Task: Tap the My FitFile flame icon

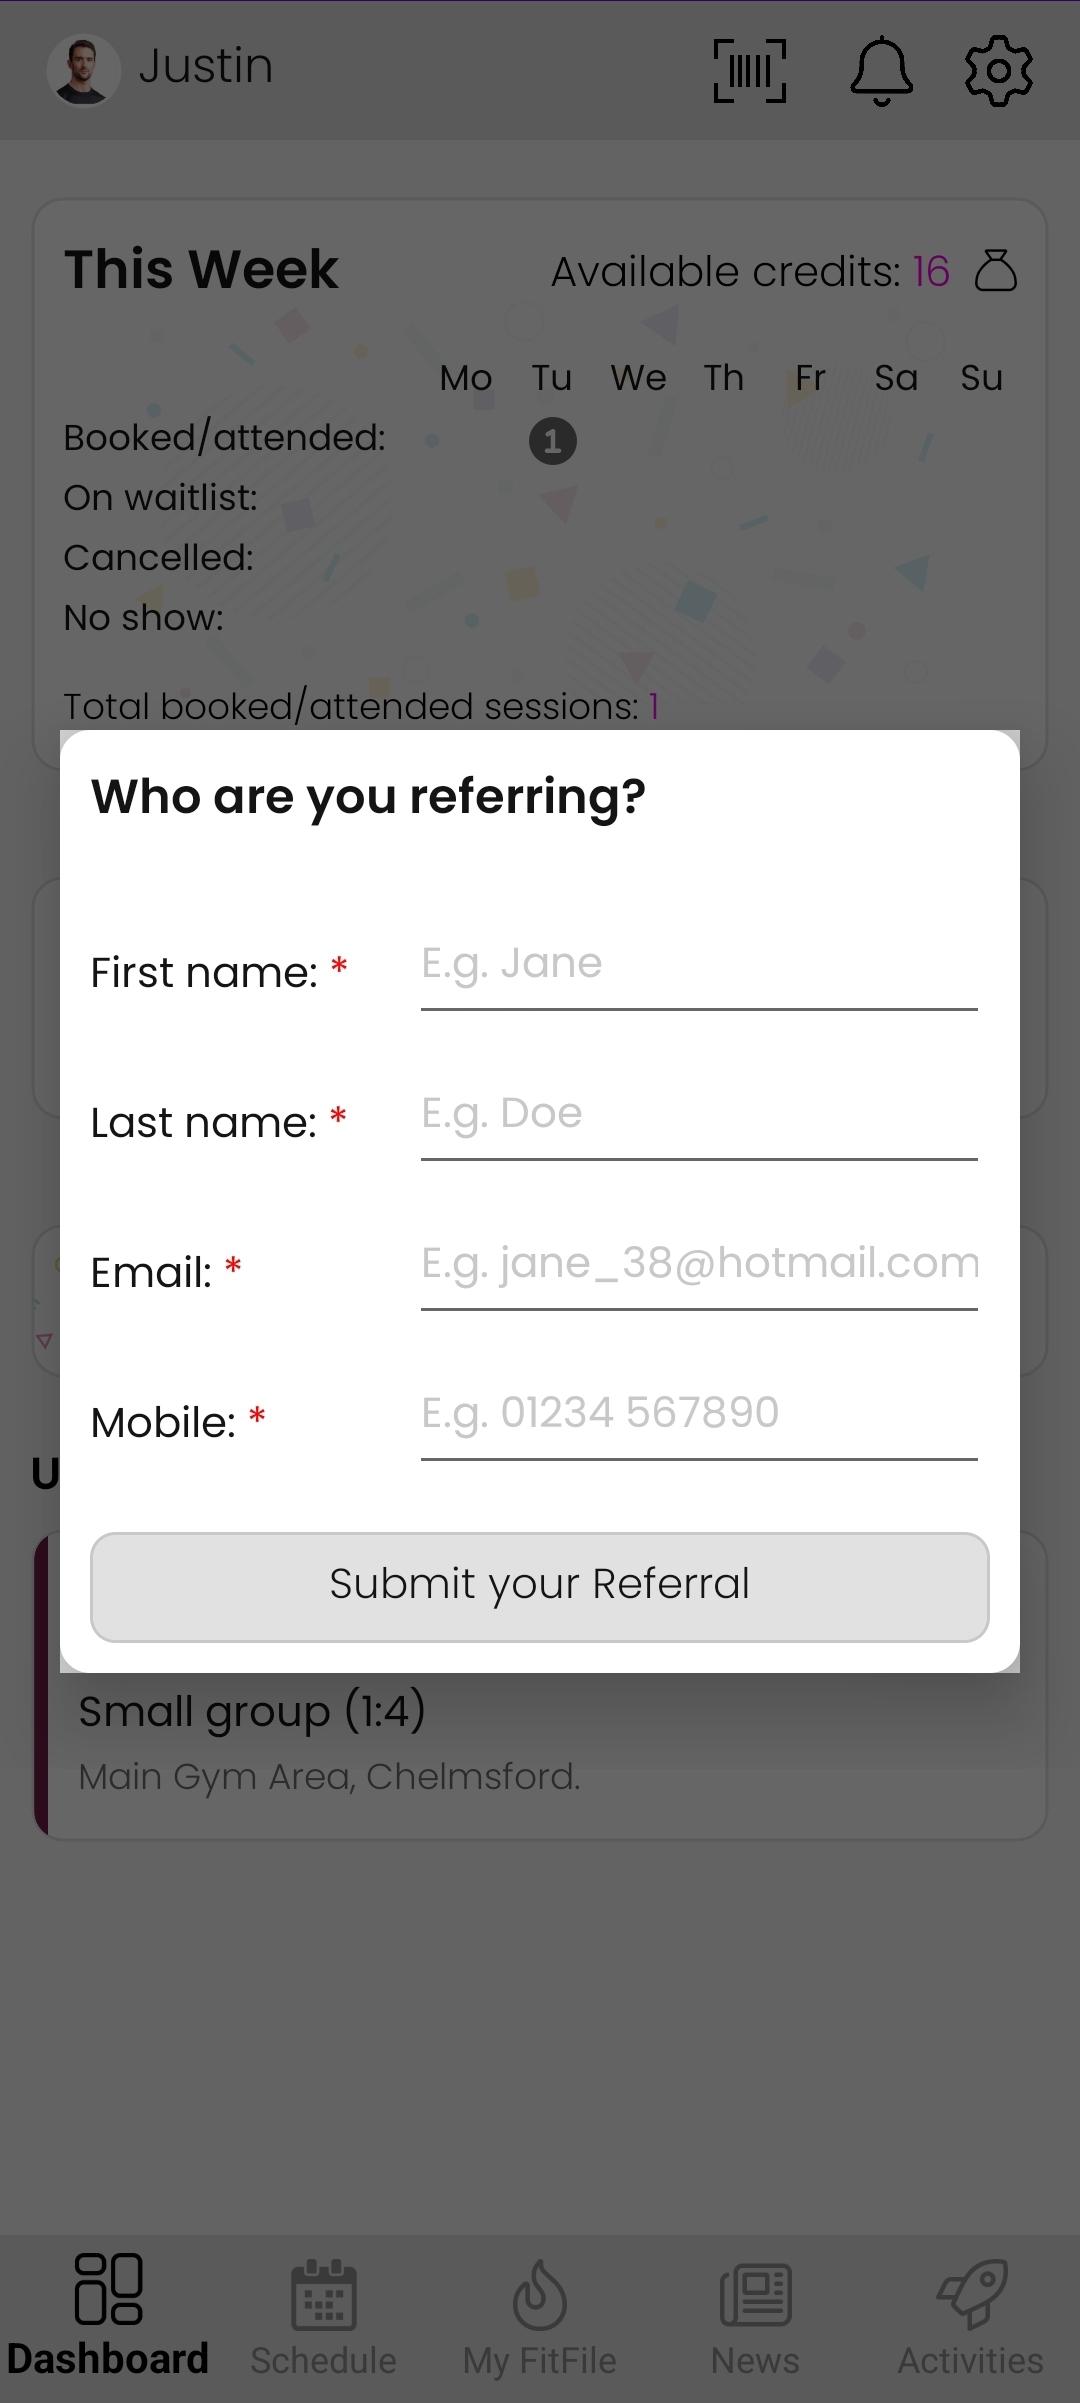Action: pyautogui.click(x=539, y=2296)
